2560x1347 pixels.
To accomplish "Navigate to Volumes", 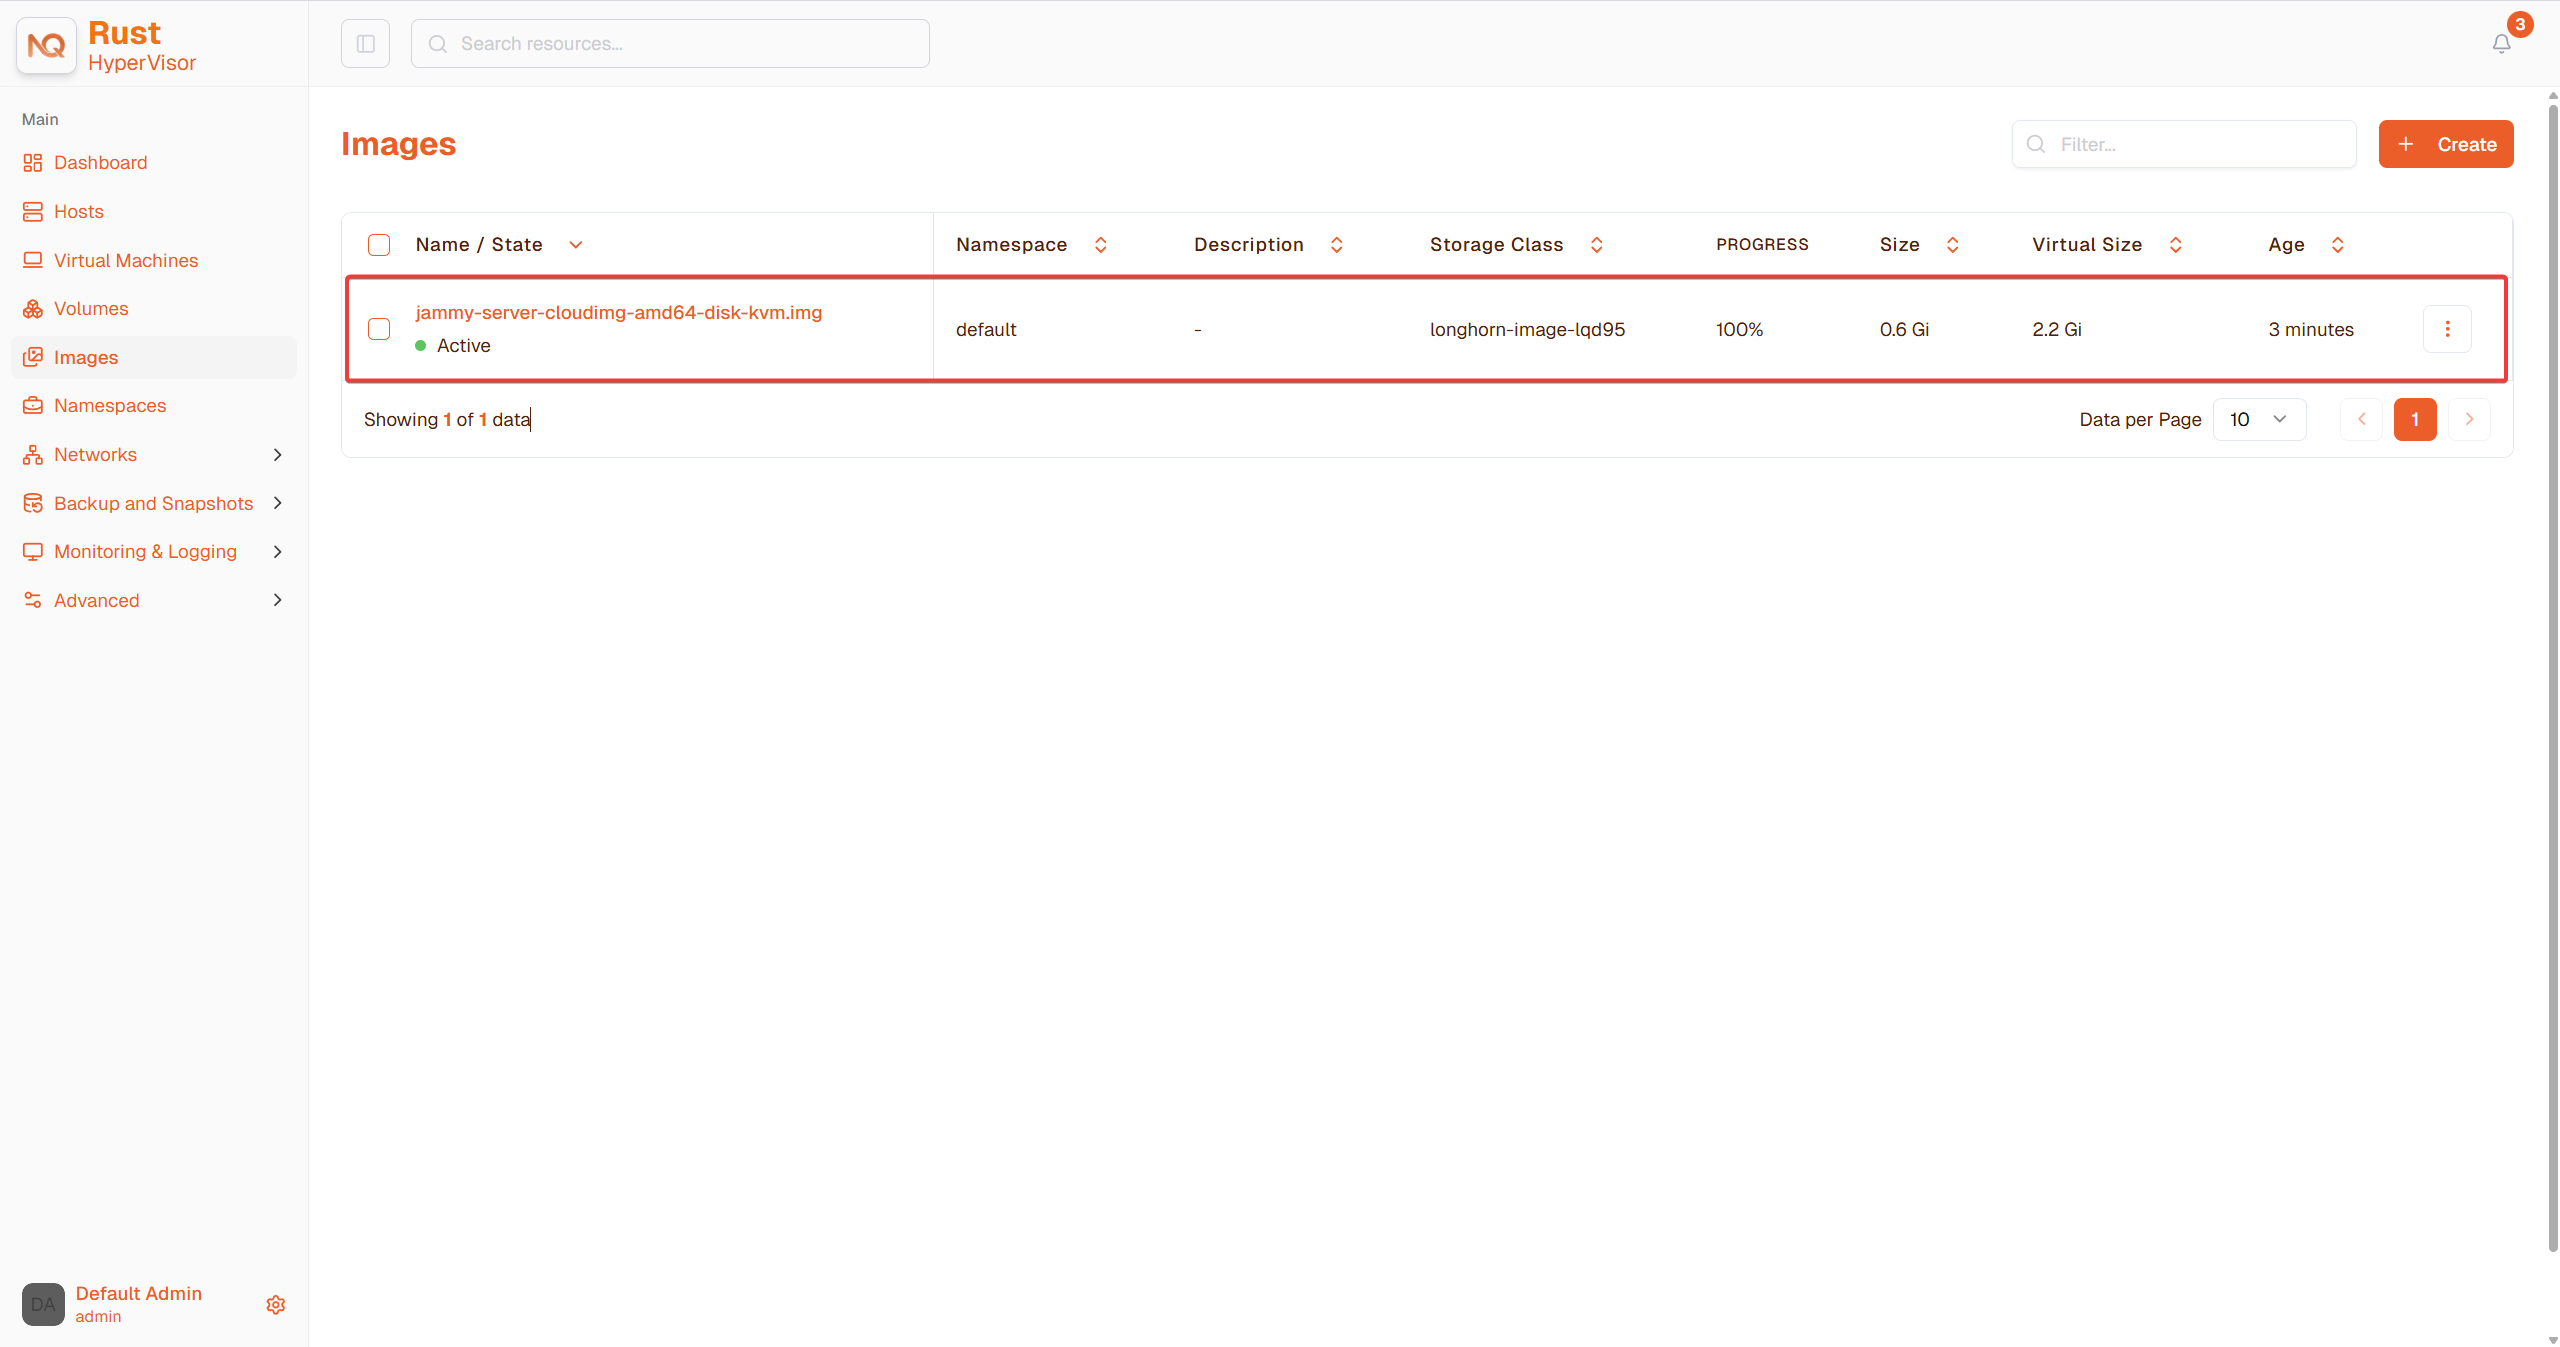I will (x=91, y=309).
